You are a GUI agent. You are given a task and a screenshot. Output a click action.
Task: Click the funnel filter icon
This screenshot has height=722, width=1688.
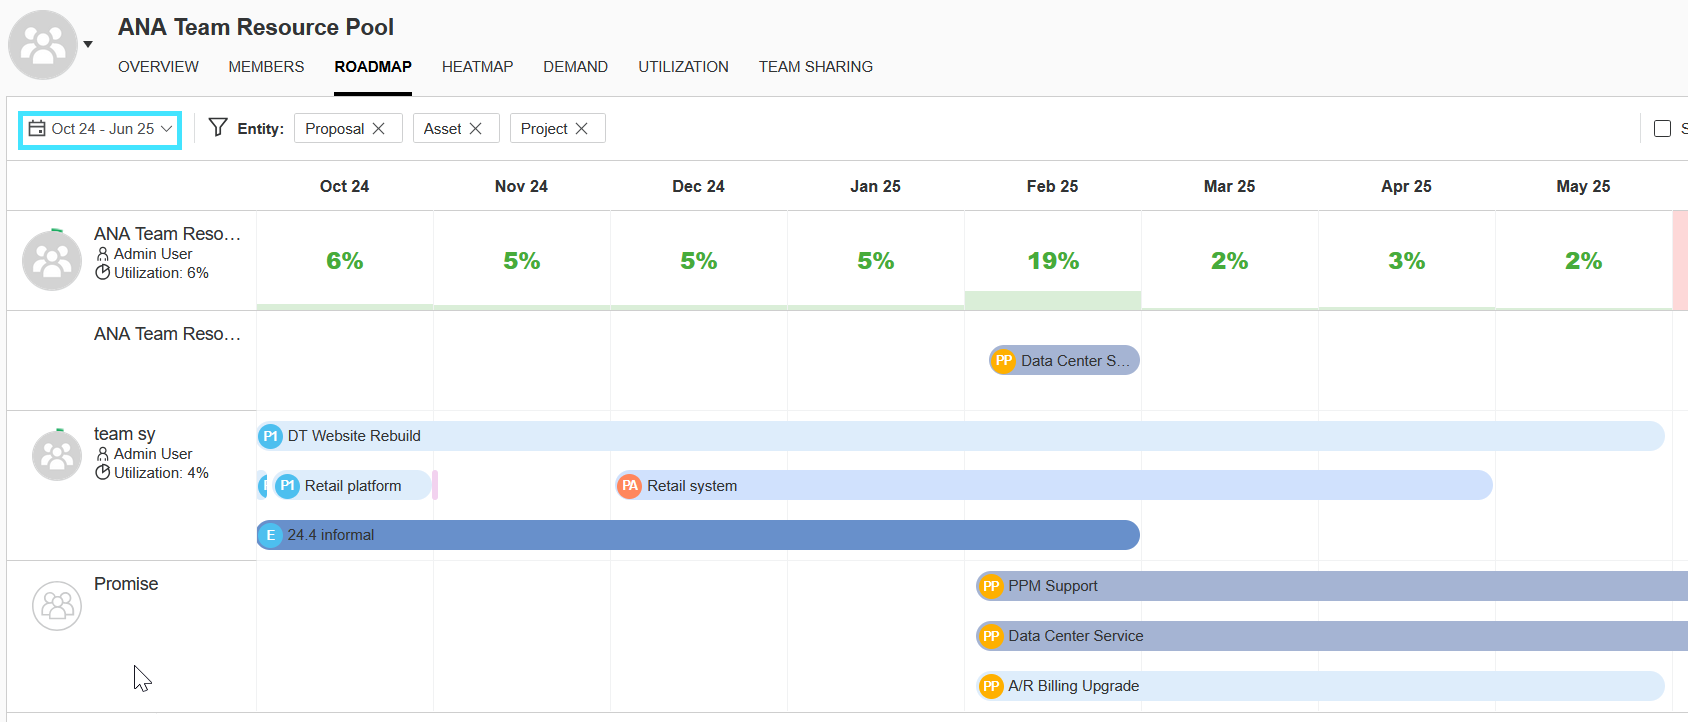(218, 127)
